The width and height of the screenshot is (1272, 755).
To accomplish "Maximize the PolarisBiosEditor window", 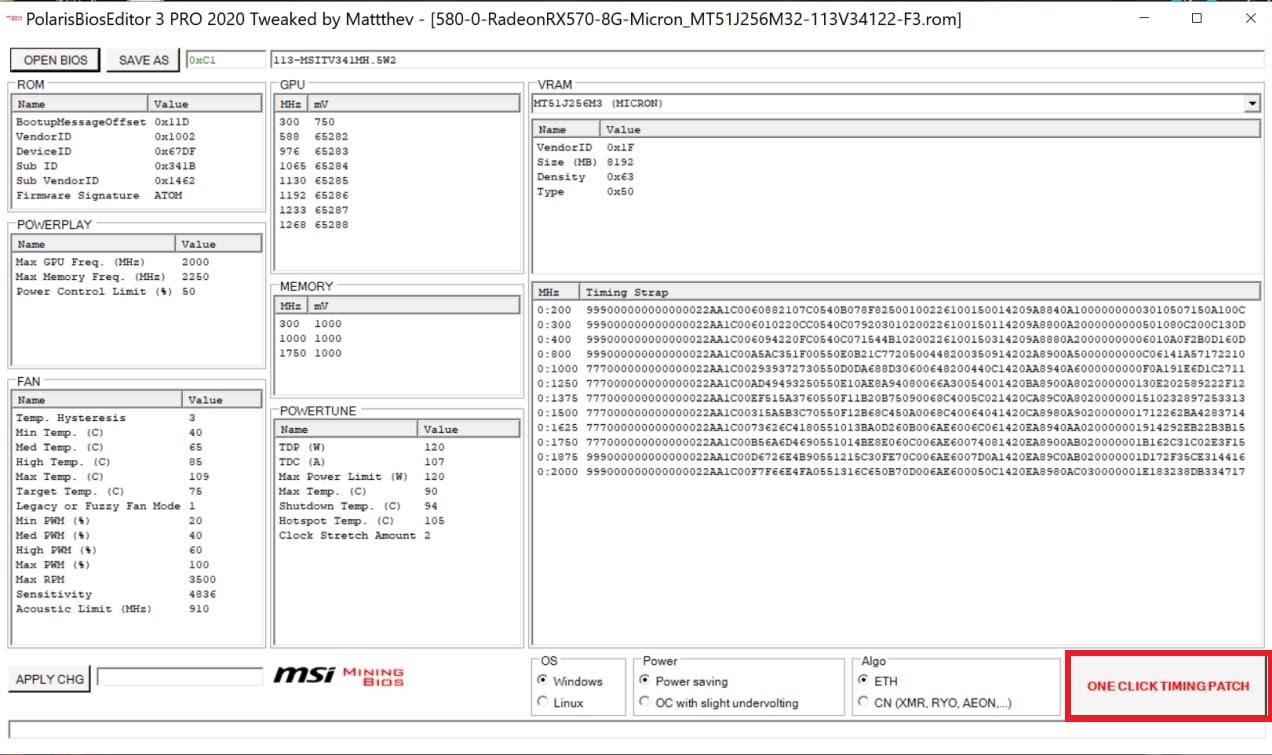I will 1196,18.
